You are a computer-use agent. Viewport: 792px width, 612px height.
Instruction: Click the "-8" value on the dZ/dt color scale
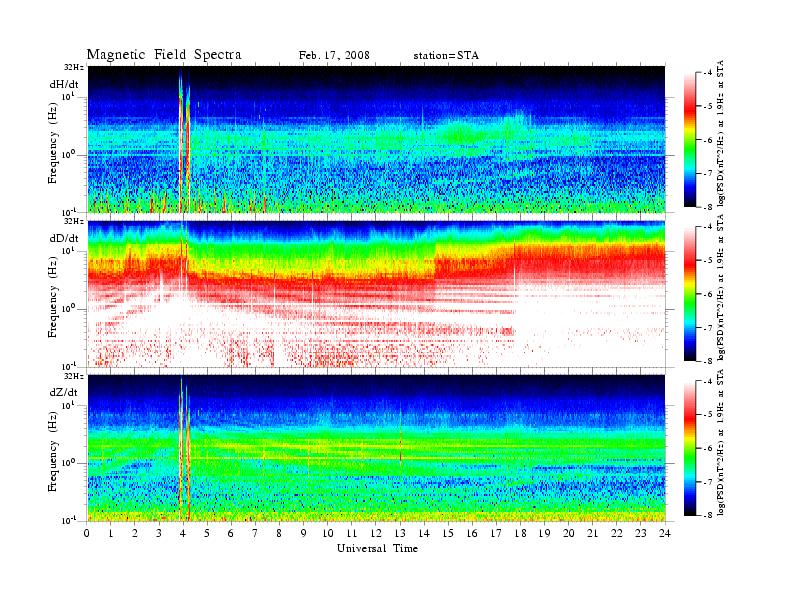[708, 515]
